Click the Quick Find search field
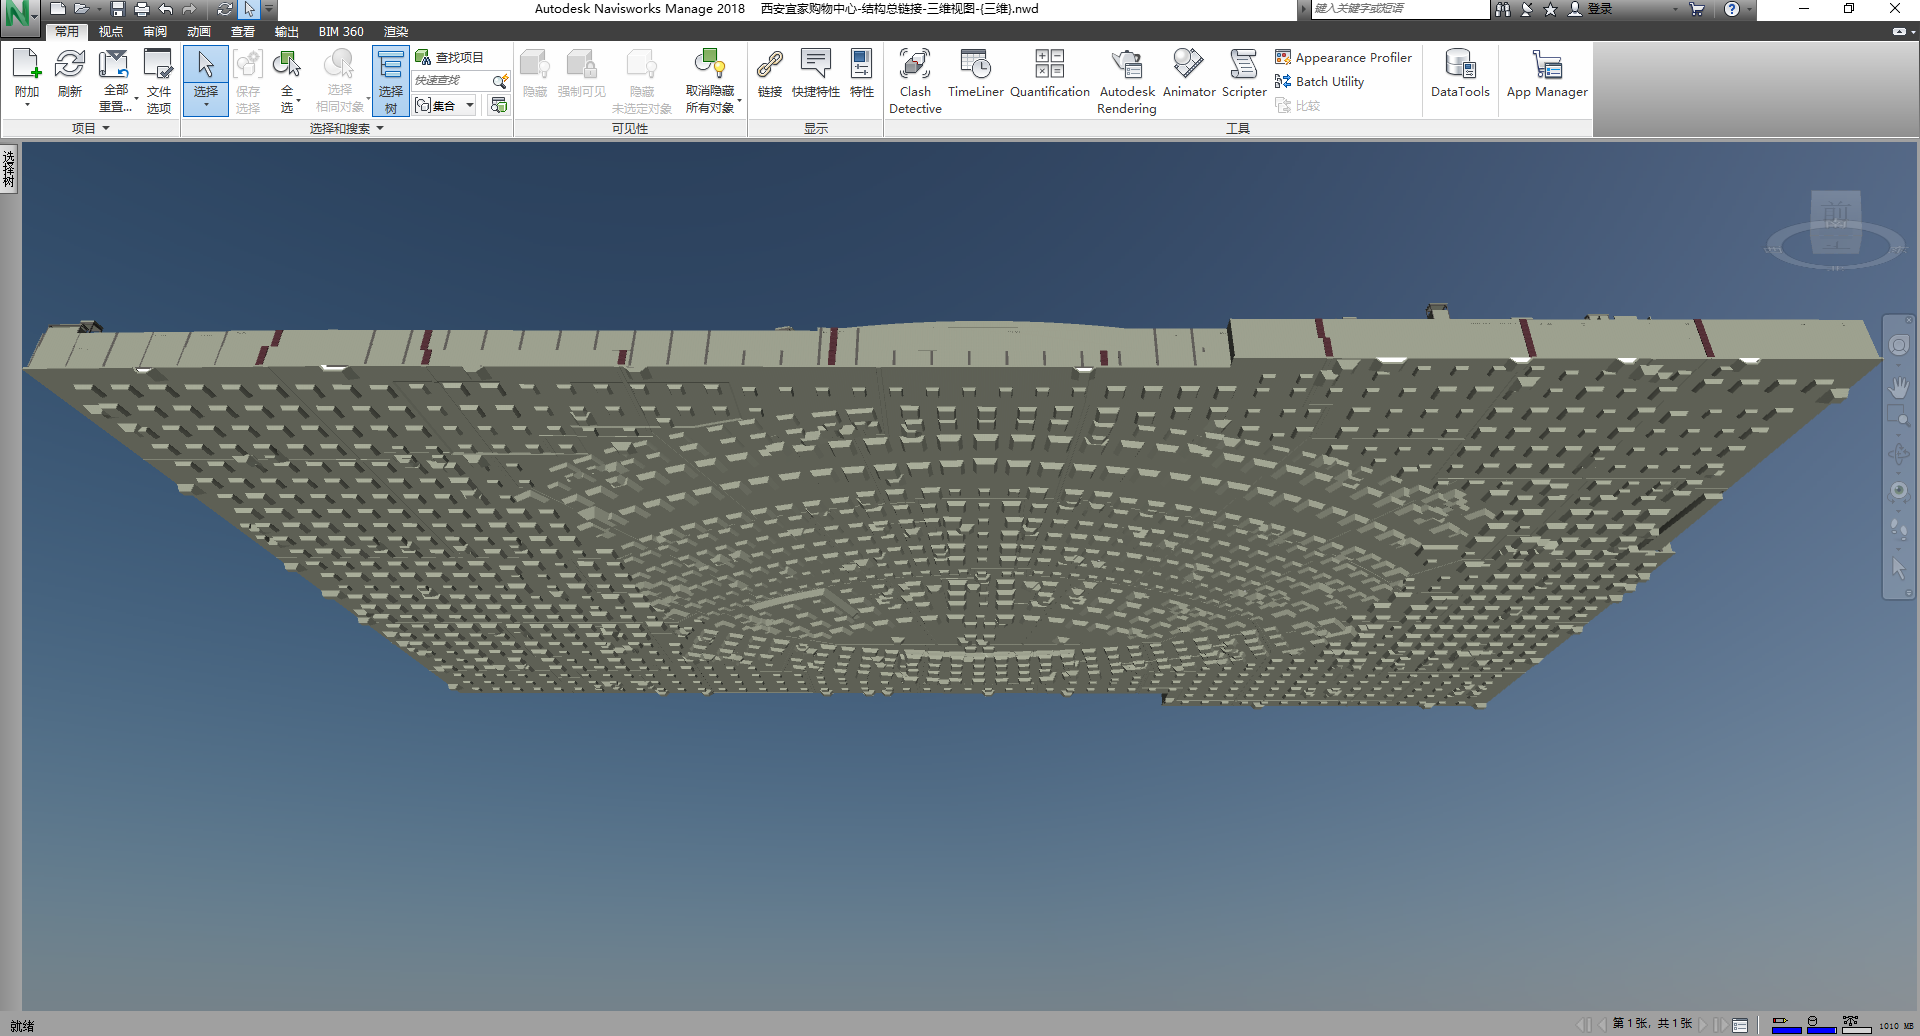 [x=452, y=80]
